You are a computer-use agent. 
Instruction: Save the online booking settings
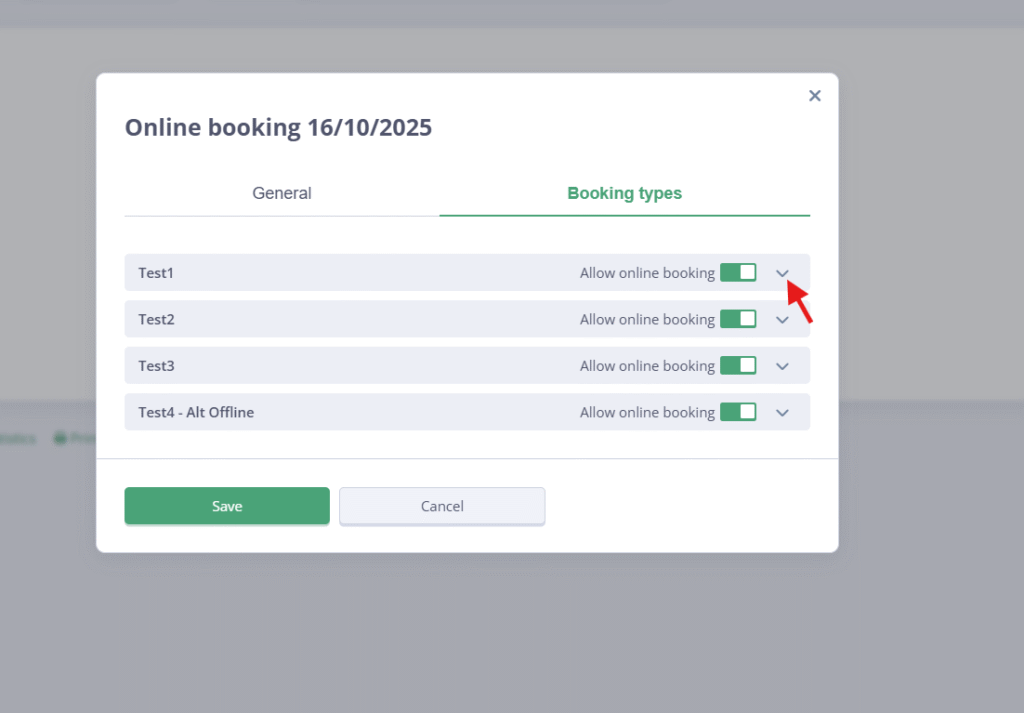(227, 506)
